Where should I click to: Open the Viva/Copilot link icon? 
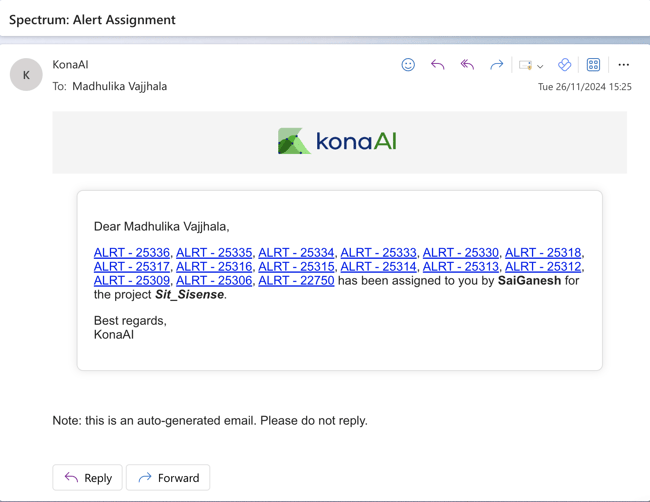[x=564, y=65]
